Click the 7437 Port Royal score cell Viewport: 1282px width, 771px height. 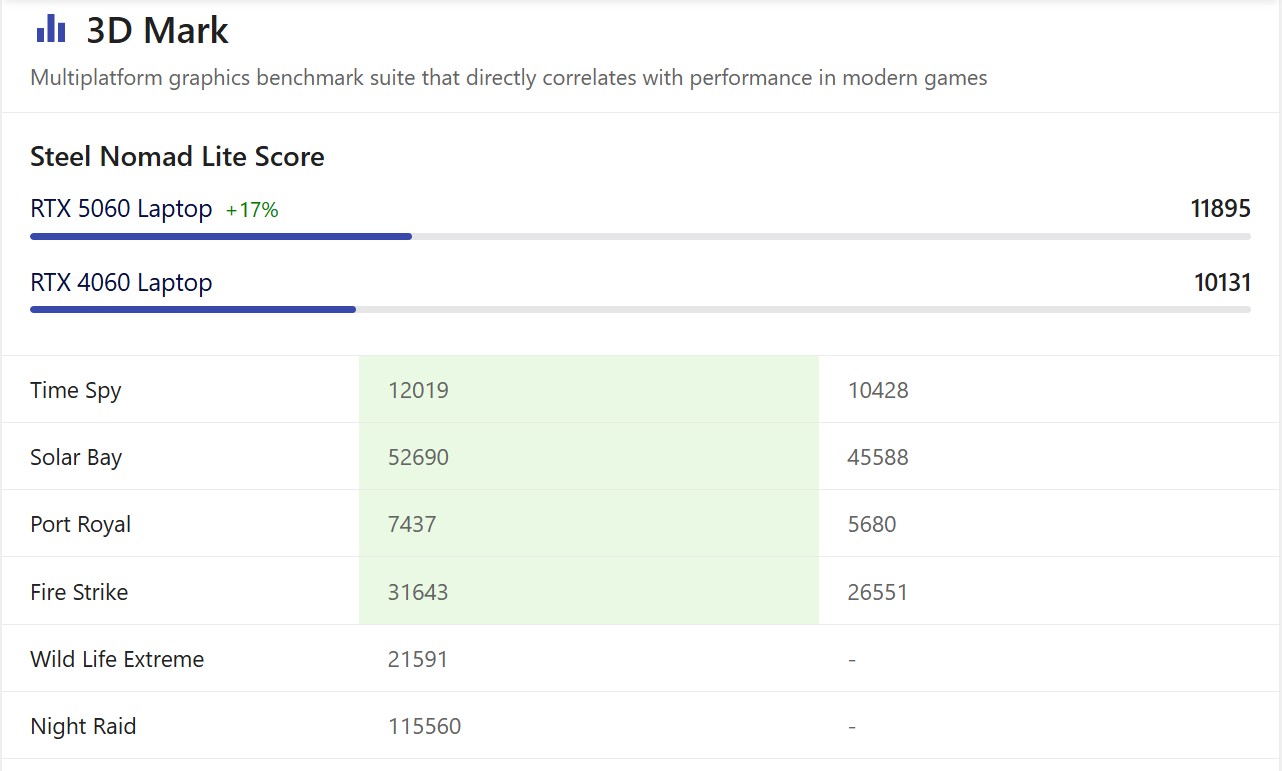[589, 524]
